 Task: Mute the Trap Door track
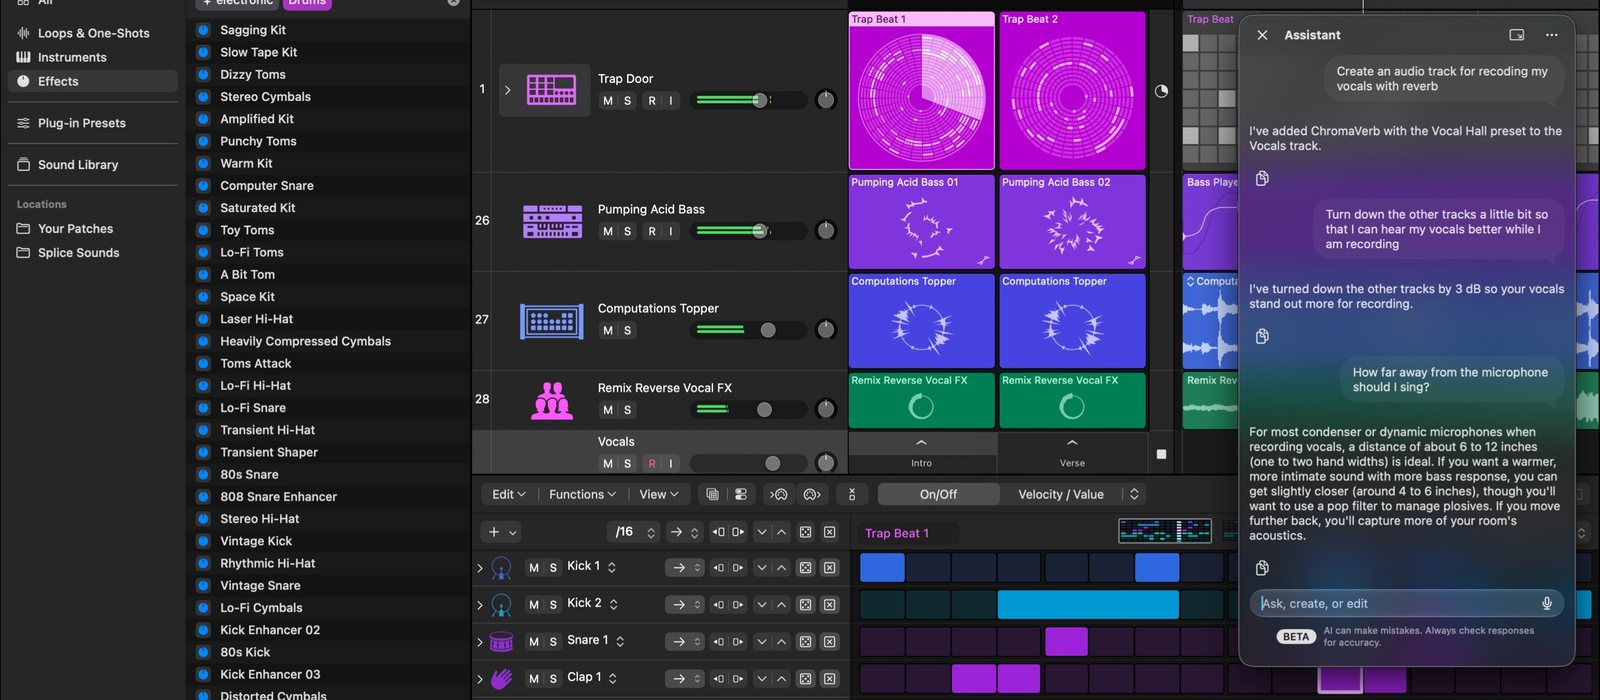[x=608, y=100]
